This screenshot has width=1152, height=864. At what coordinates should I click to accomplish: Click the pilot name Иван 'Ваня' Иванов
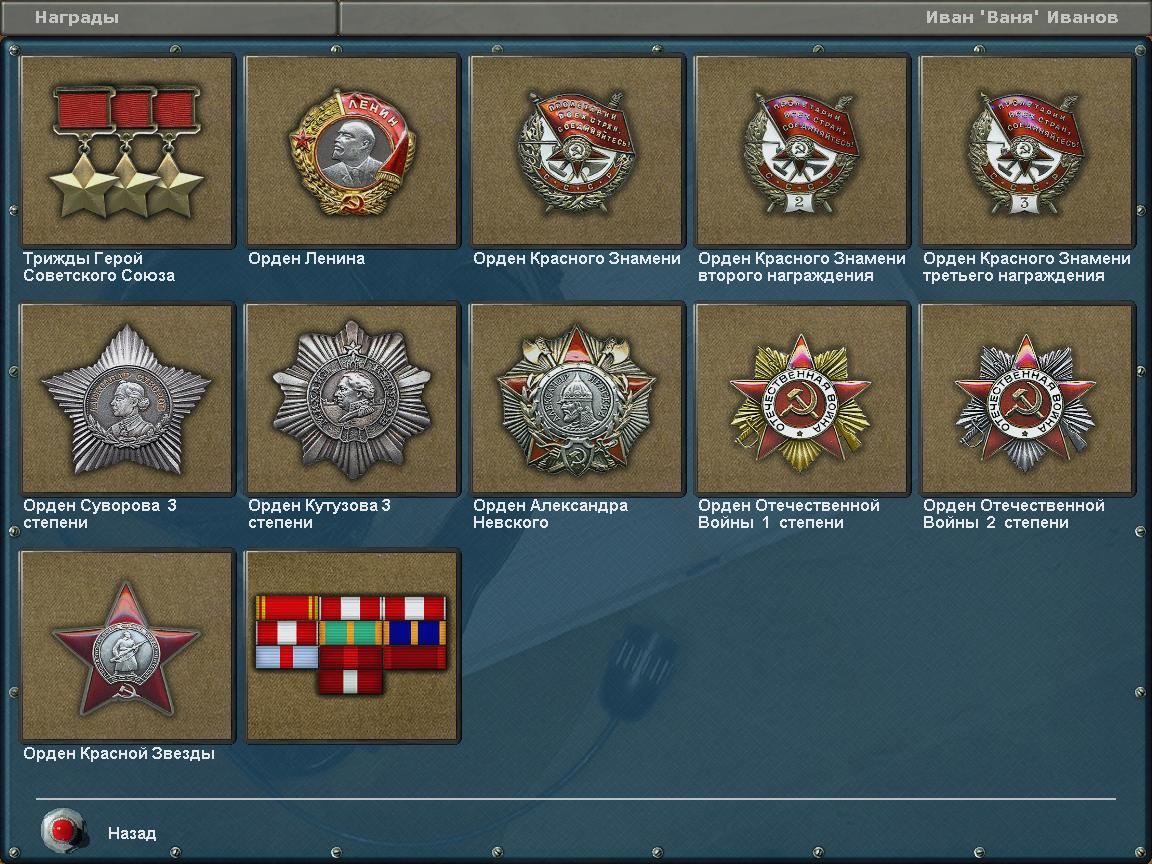pos(1021,17)
